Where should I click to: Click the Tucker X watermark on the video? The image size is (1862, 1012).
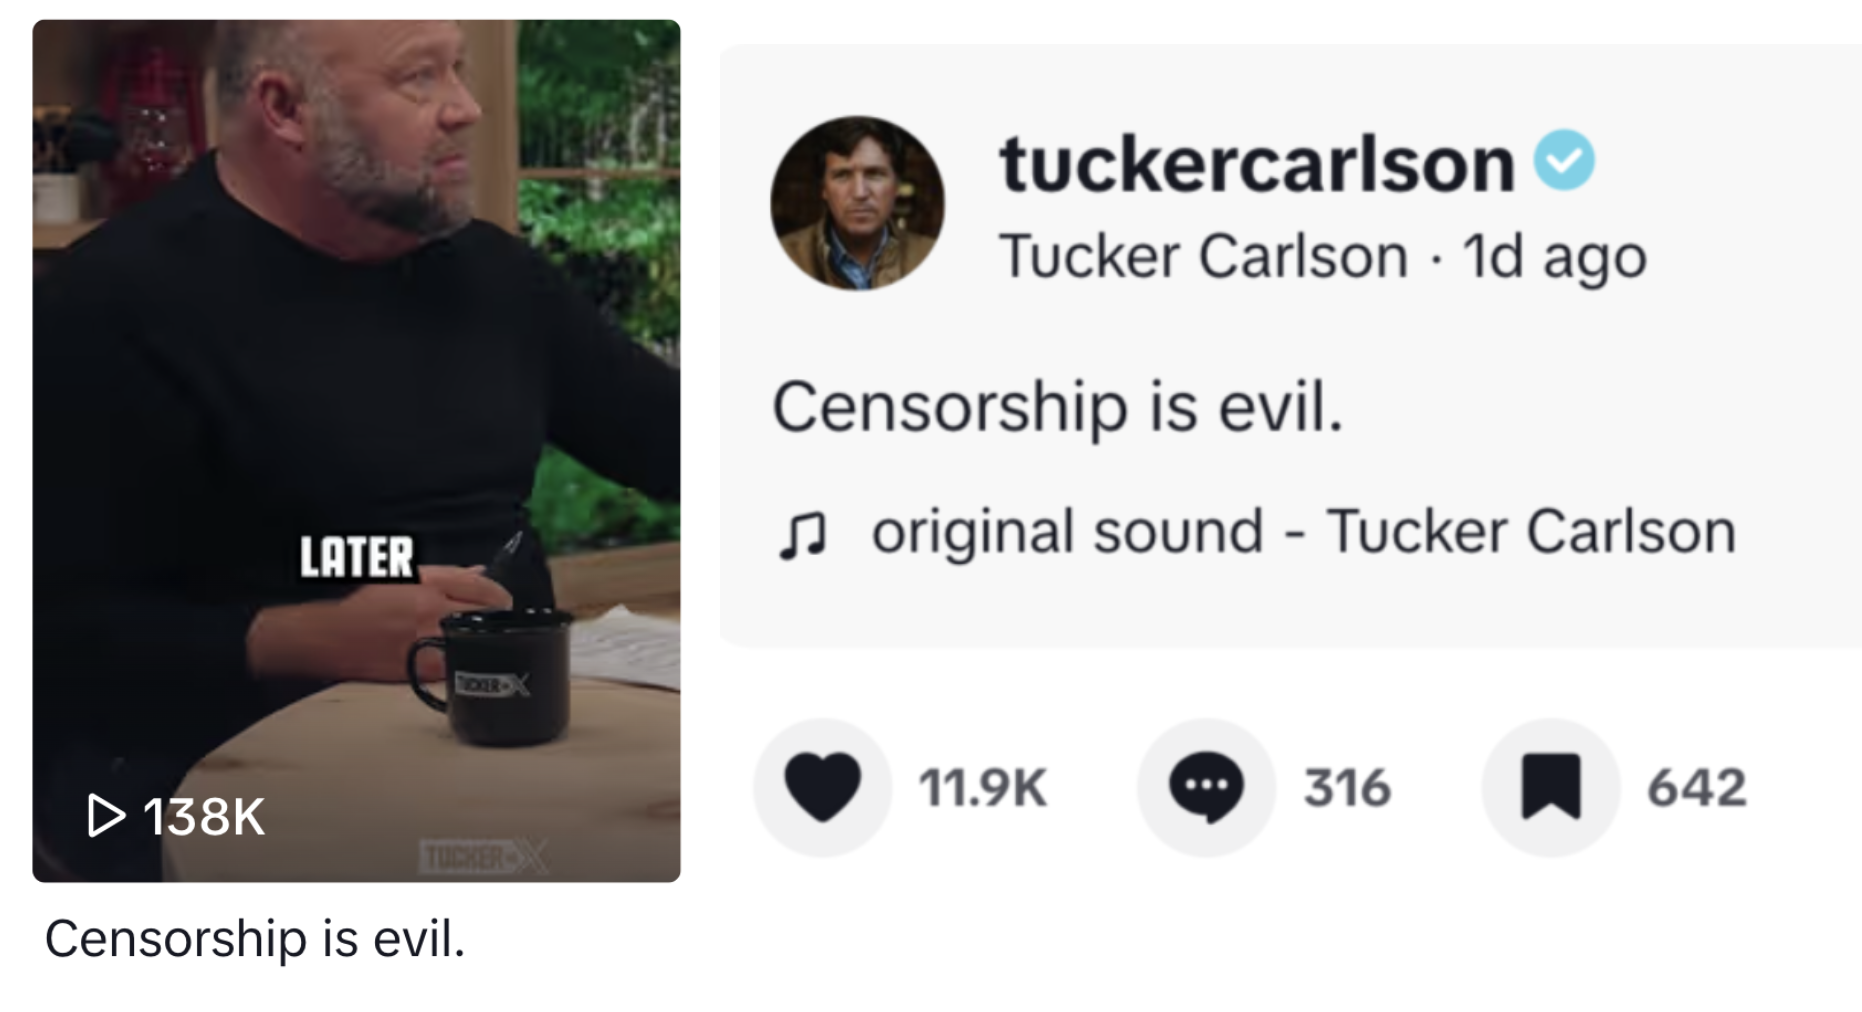(485, 857)
